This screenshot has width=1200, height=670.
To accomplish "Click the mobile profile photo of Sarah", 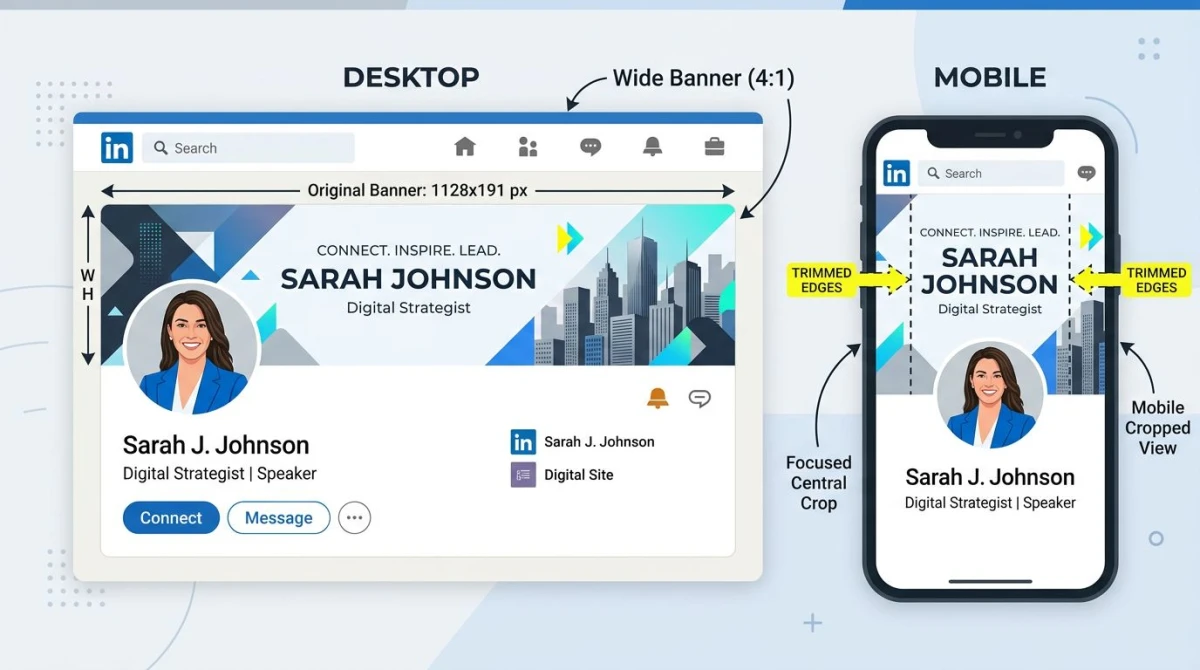I will click(x=991, y=395).
